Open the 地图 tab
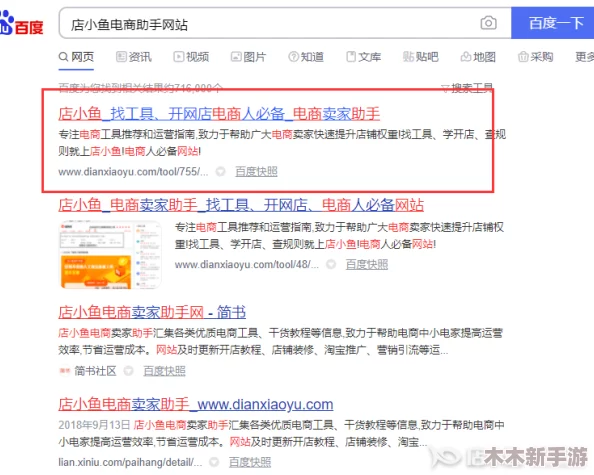 click(x=478, y=57)
